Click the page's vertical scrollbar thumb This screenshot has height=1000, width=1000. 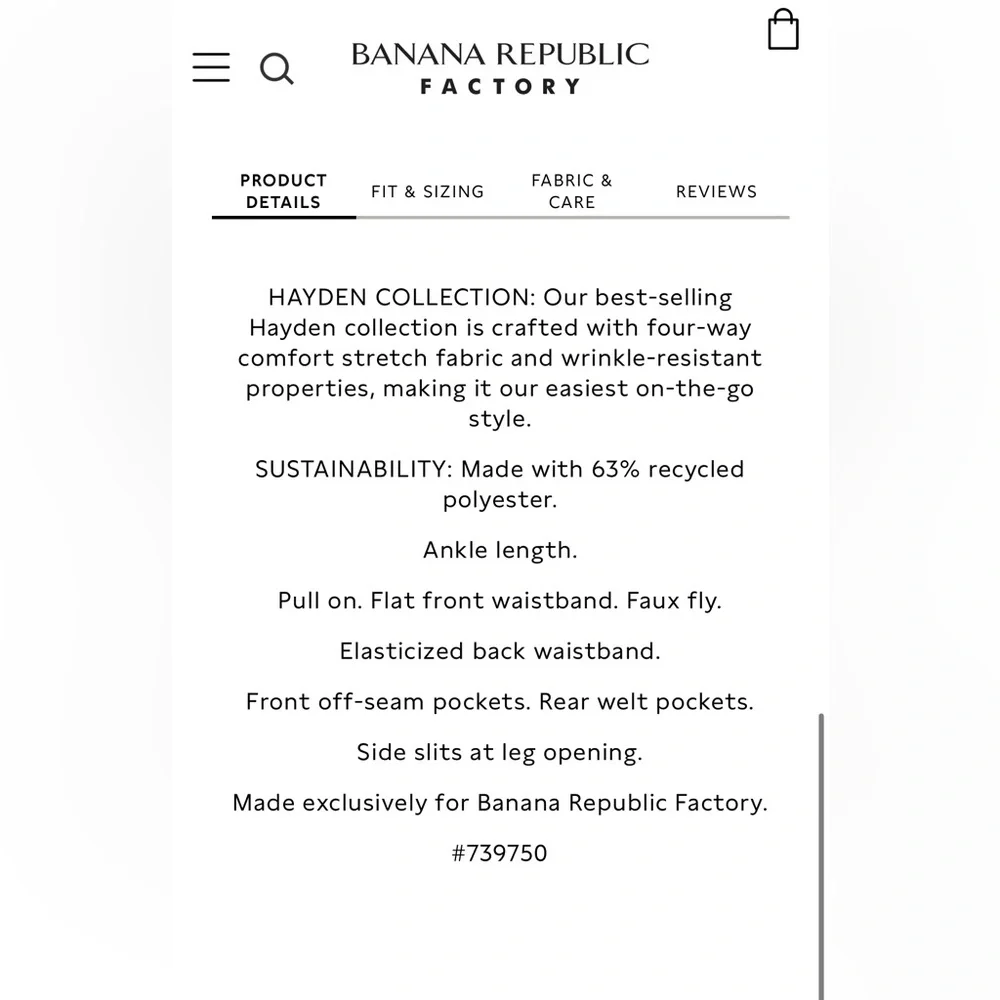coord(822,850)
